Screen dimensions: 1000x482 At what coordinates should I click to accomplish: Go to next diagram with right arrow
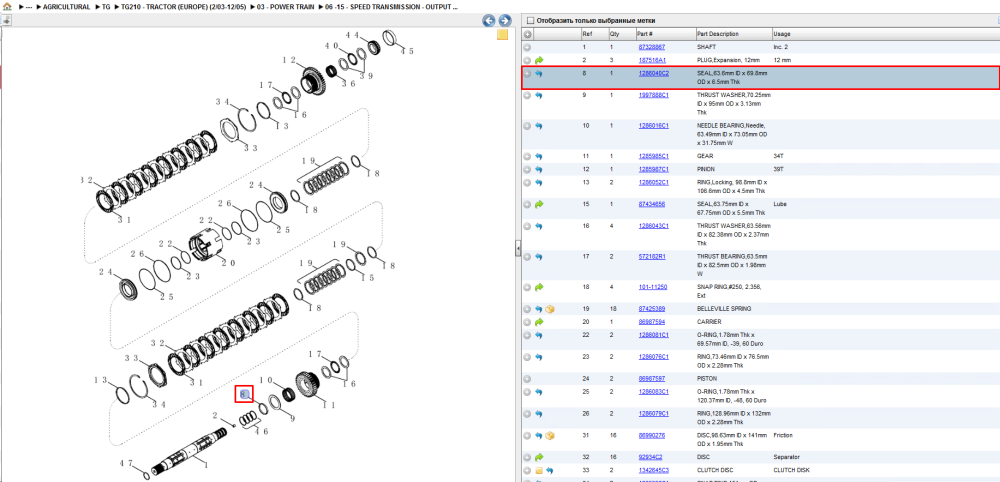pyautogui.click(x=504, y=20)
